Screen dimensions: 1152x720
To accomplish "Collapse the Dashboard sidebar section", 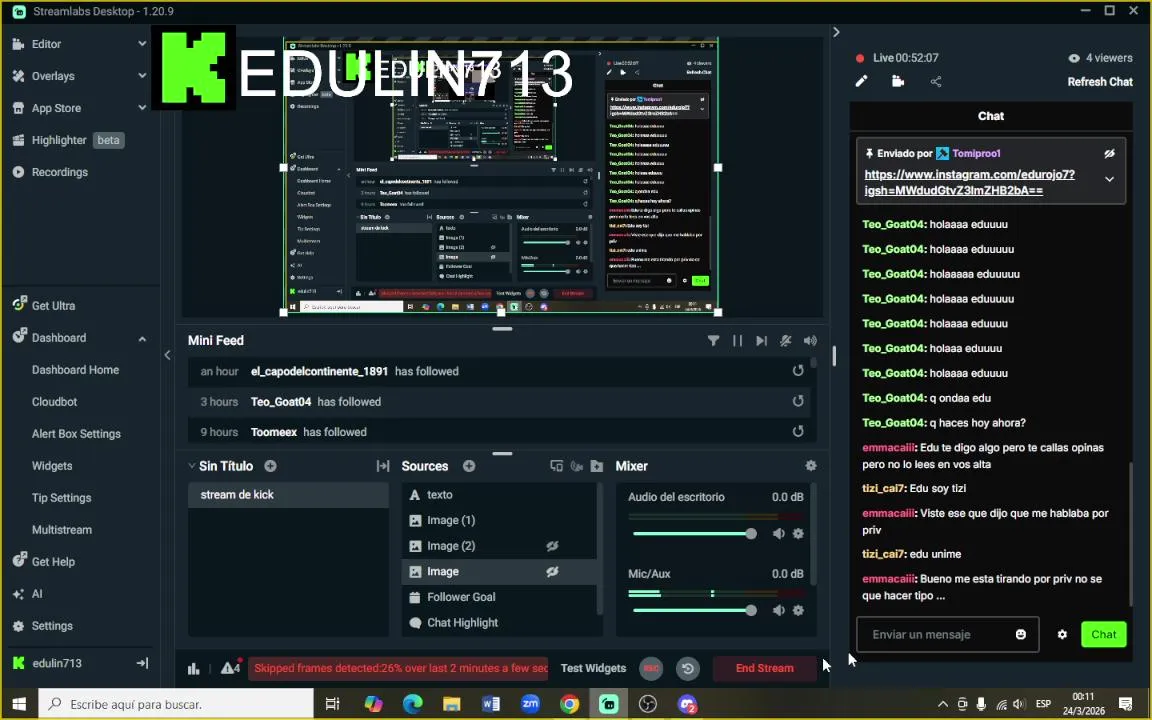I will click(x=142, y=339).
